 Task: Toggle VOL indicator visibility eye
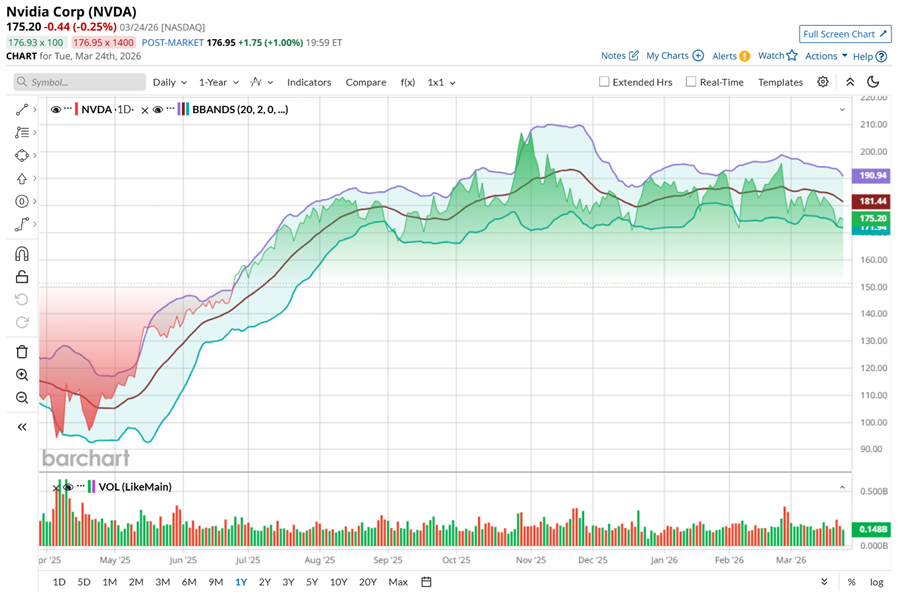pos(68,487)
